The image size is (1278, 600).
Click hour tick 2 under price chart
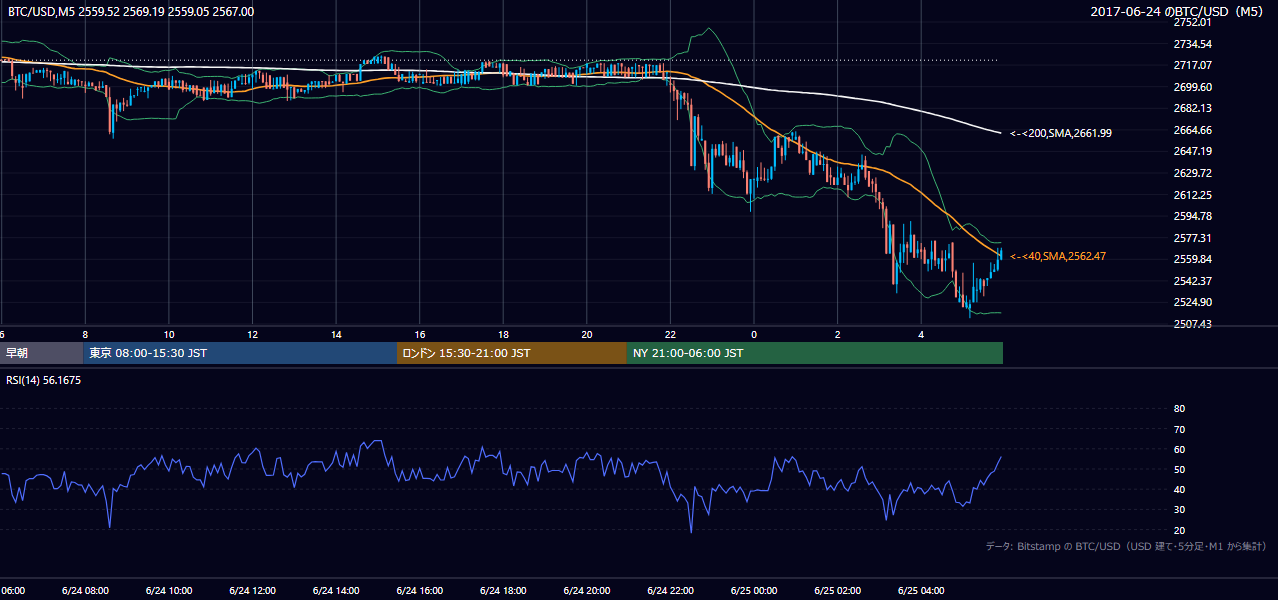coord(837,334)
